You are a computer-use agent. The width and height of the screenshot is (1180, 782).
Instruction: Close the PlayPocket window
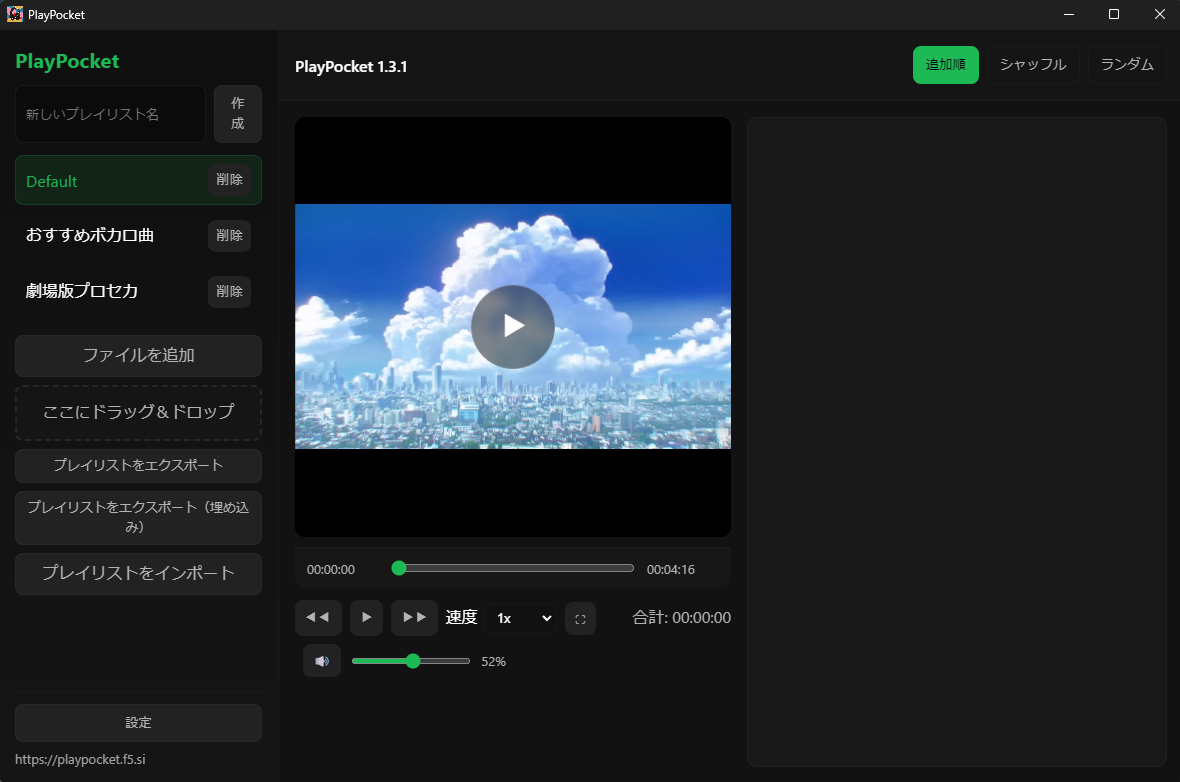pos(1159,14)
